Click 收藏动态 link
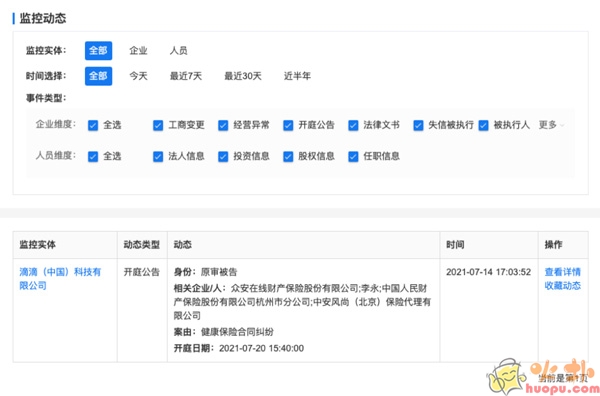The width and height of the screenshot is (600, 396). tap(562, 286)
